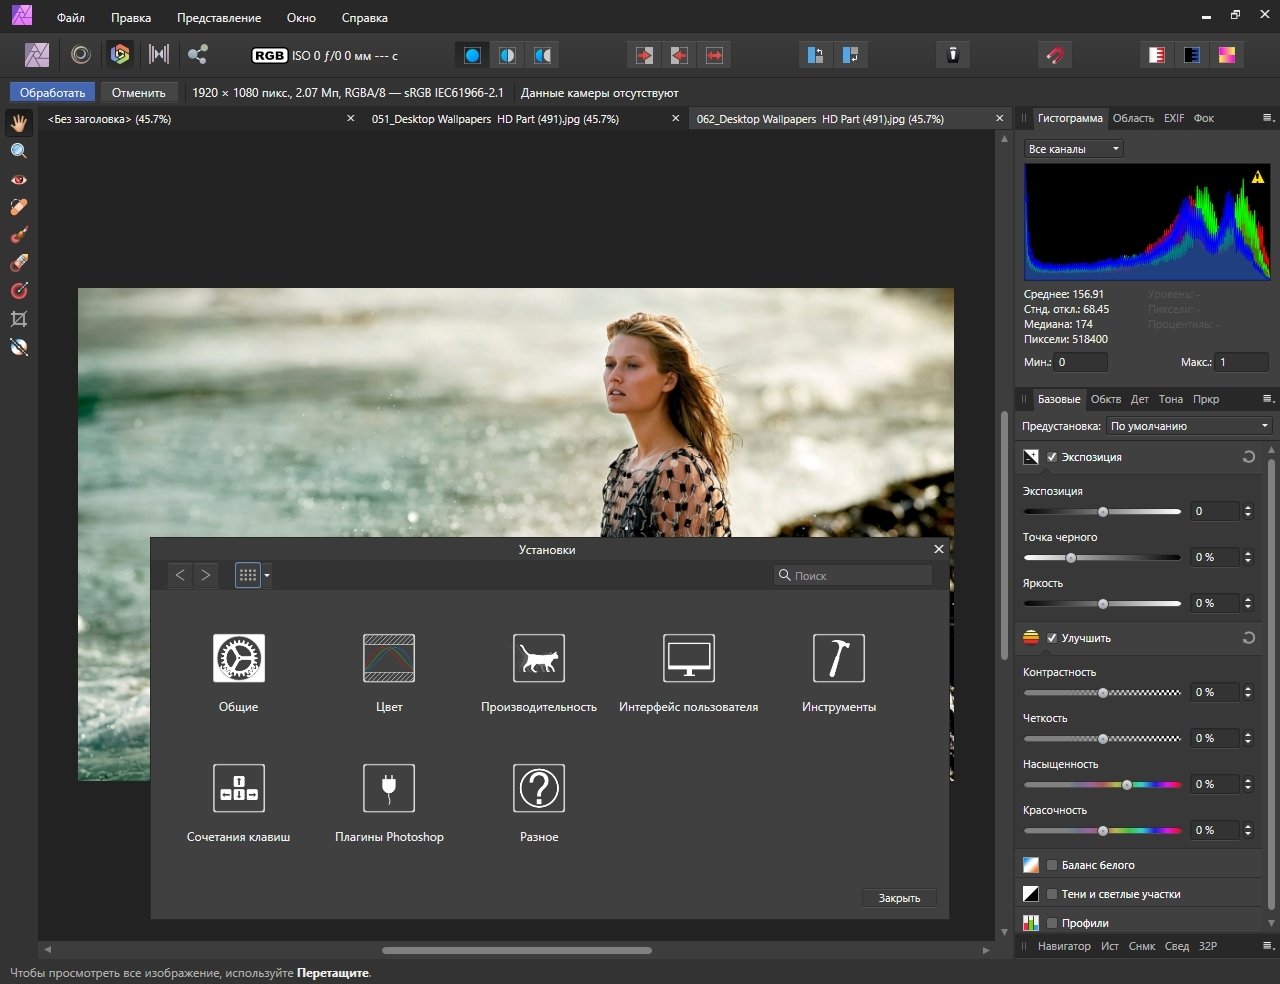Select the Red Eye Removal tool
This screenshot has width=1280, height=984.
click(x=19, y=180)
